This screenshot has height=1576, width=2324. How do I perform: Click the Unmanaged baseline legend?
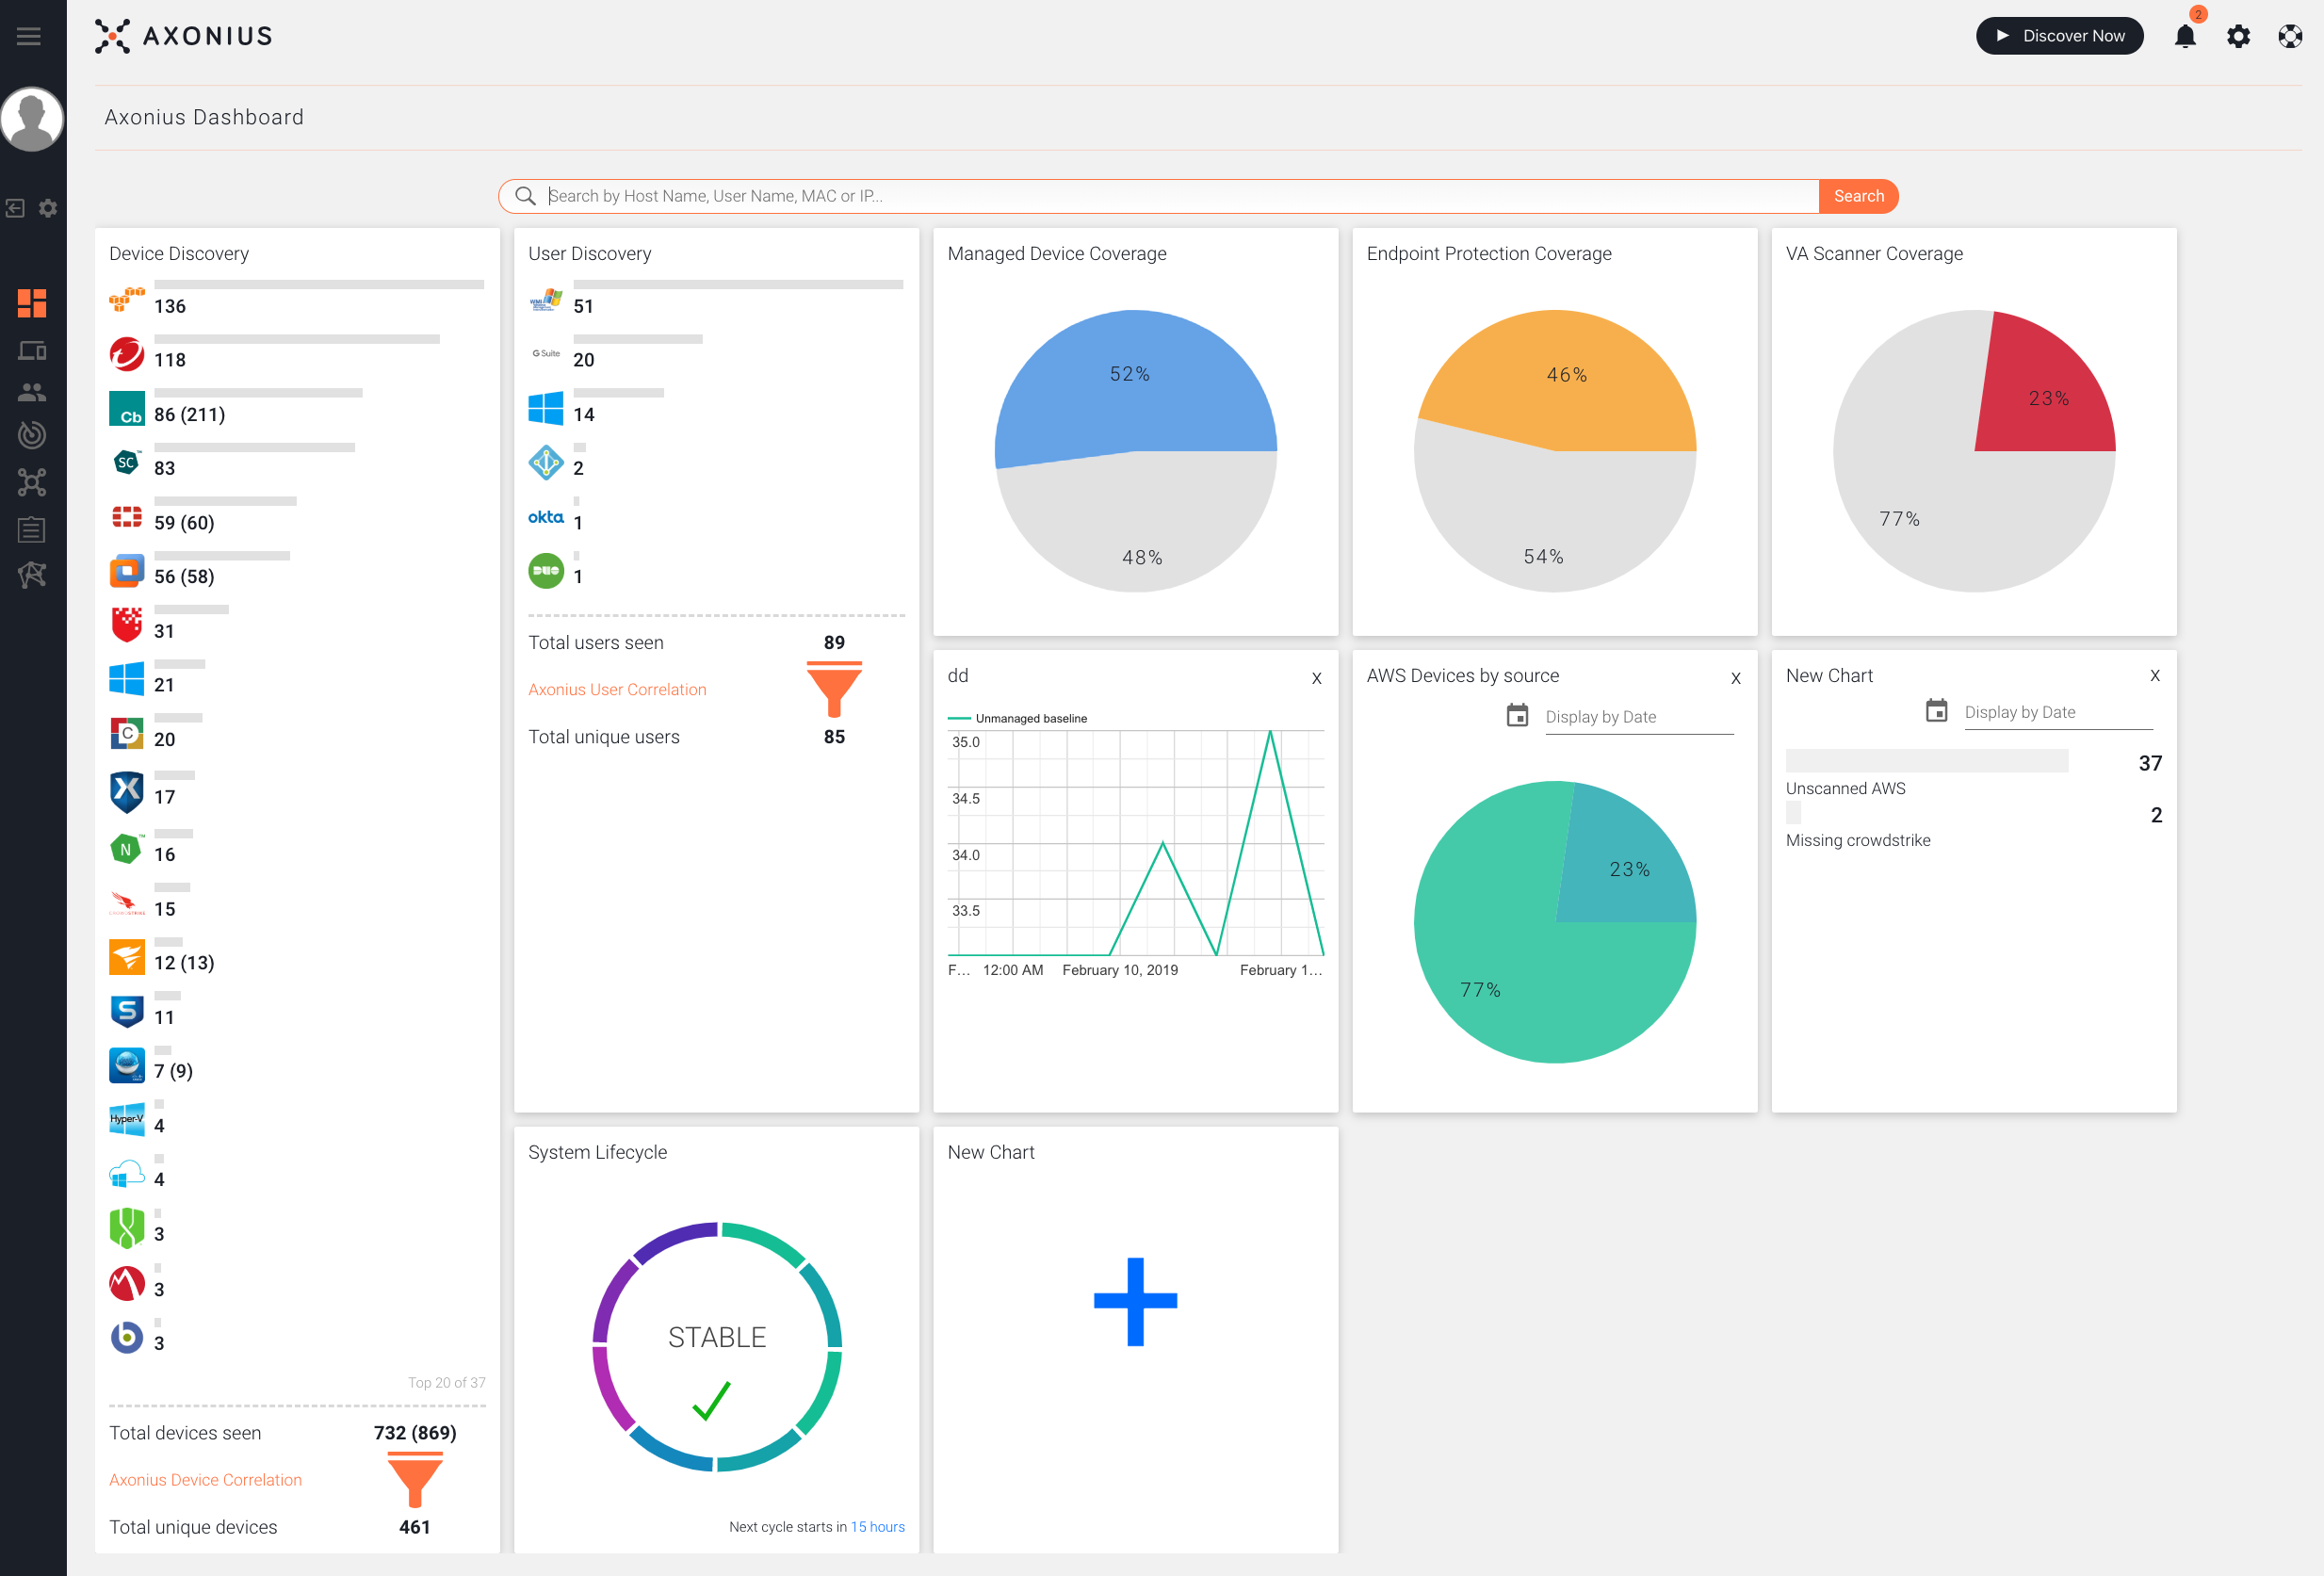(x=1017, y=718)
